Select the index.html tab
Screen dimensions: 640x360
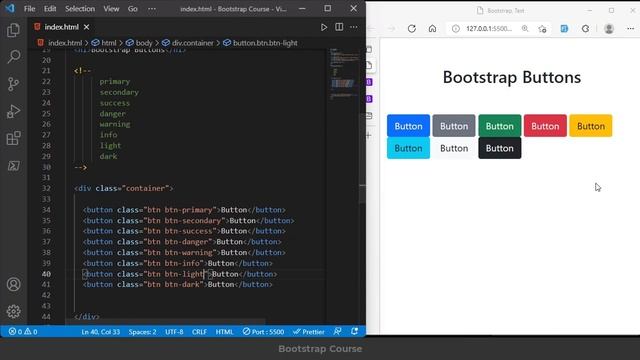click(x=61, y=27)
